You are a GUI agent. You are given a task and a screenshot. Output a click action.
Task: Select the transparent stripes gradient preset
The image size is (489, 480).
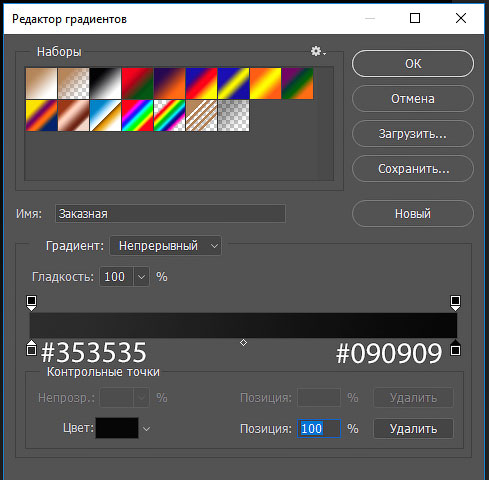[x=201, y=116]
